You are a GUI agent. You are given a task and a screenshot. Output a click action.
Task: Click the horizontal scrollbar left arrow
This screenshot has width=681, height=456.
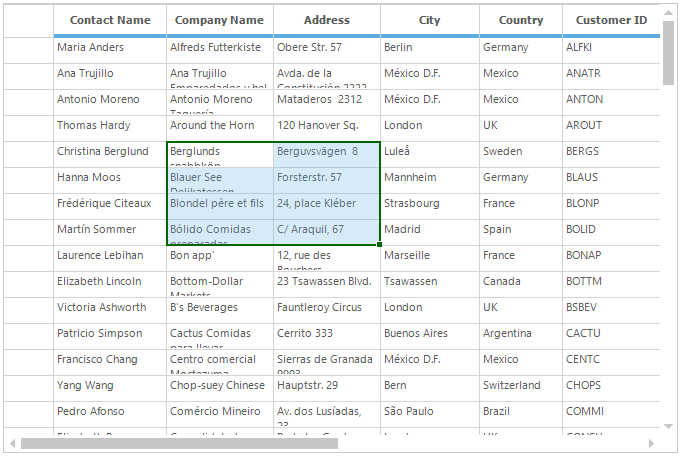12,443
